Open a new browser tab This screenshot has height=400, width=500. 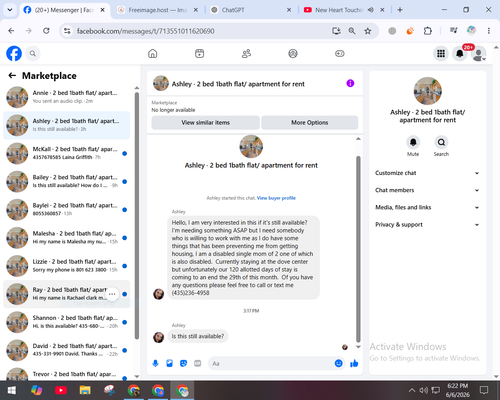[400, 10]
